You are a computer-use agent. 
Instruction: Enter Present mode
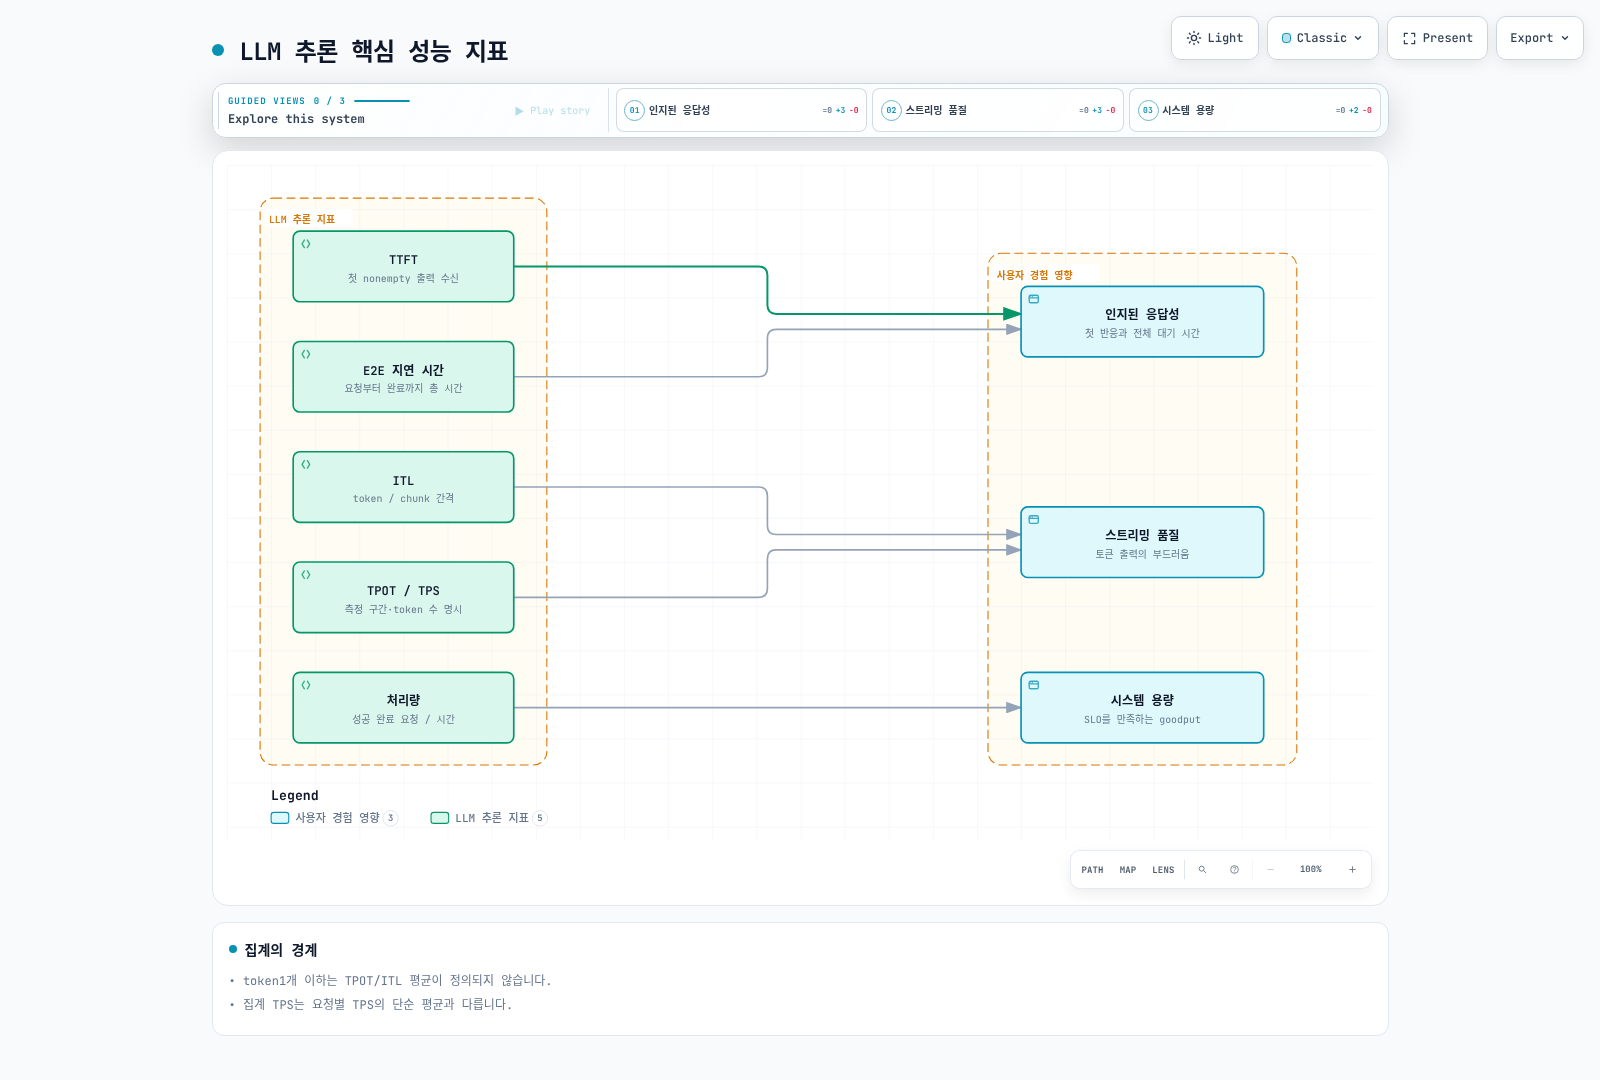[x=1437, y=38]
